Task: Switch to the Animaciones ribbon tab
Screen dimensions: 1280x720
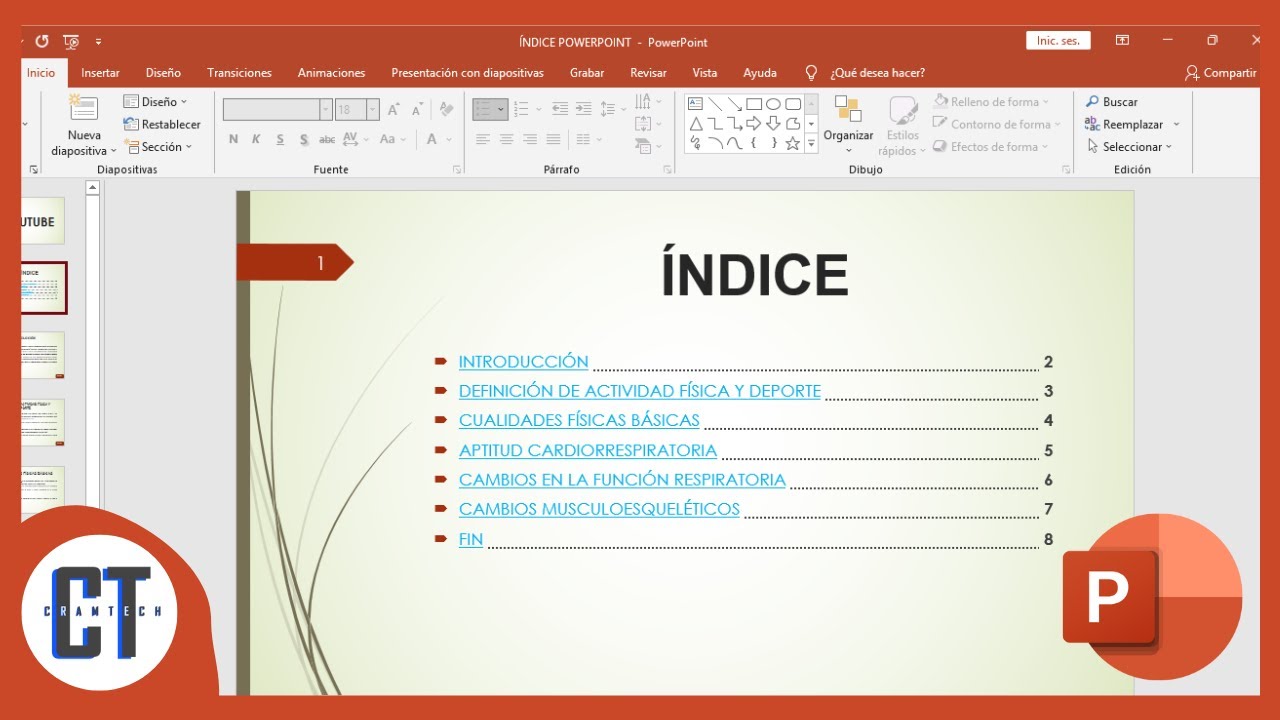Action: click(331, 72)
